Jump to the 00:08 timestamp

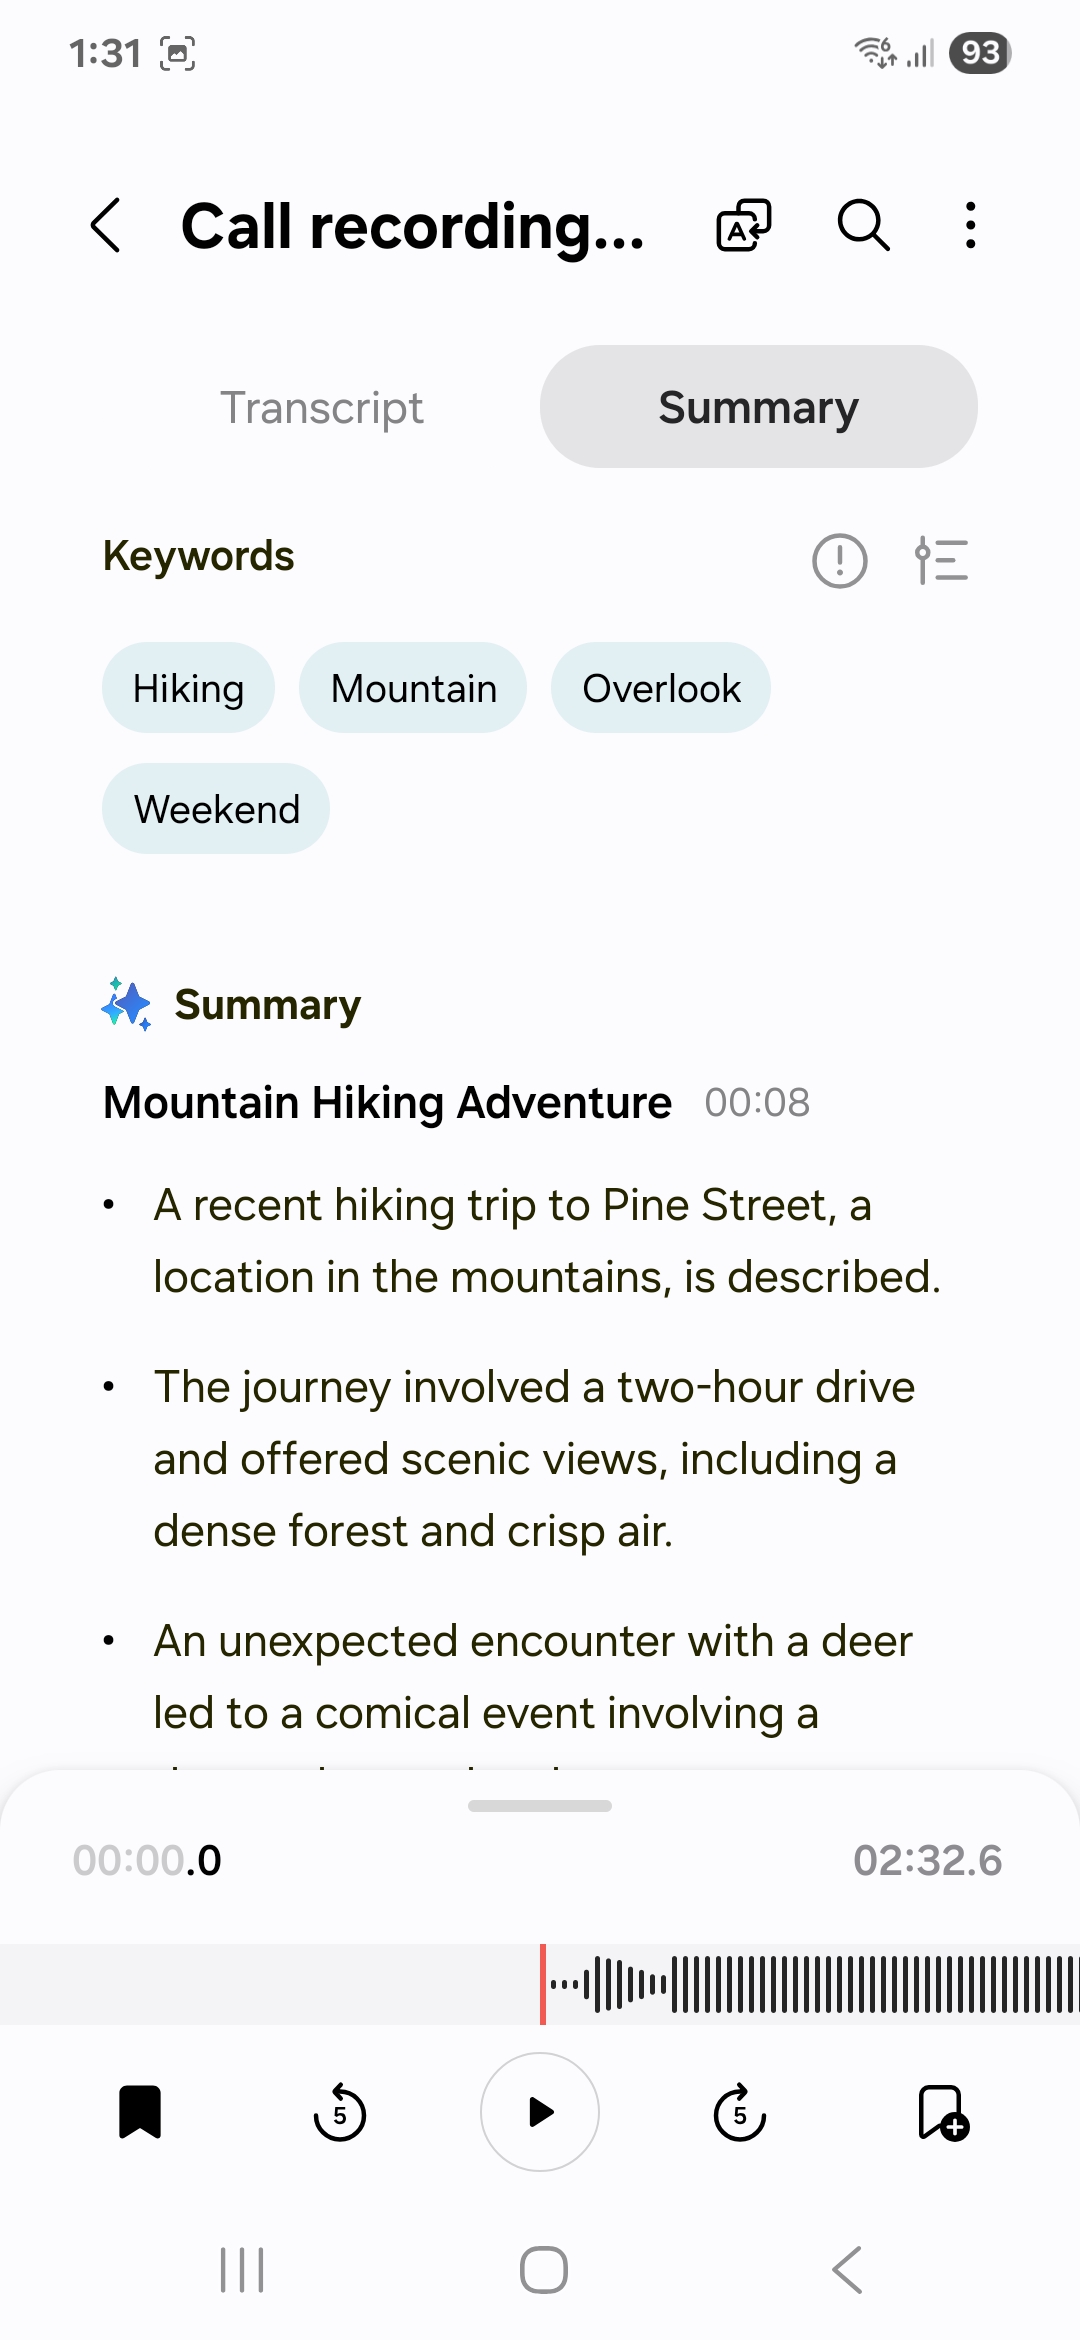(x=757, y=1103)
